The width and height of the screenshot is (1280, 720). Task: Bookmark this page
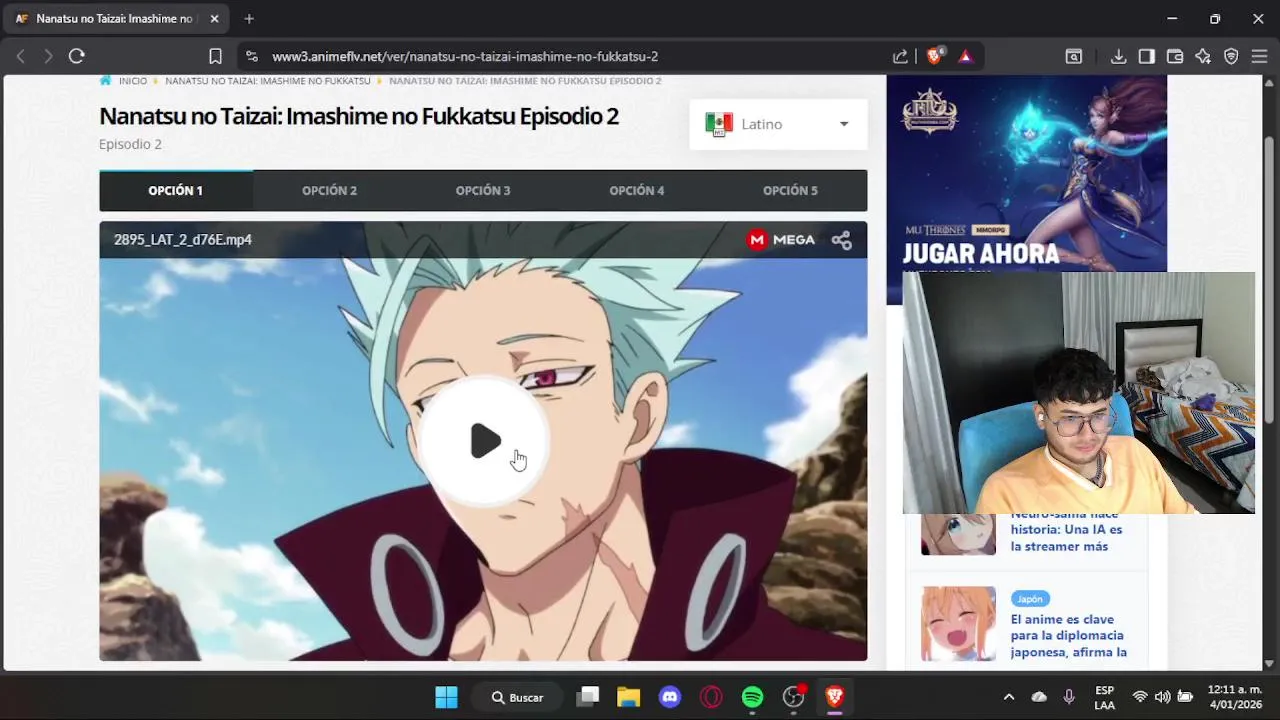[215, 56]
